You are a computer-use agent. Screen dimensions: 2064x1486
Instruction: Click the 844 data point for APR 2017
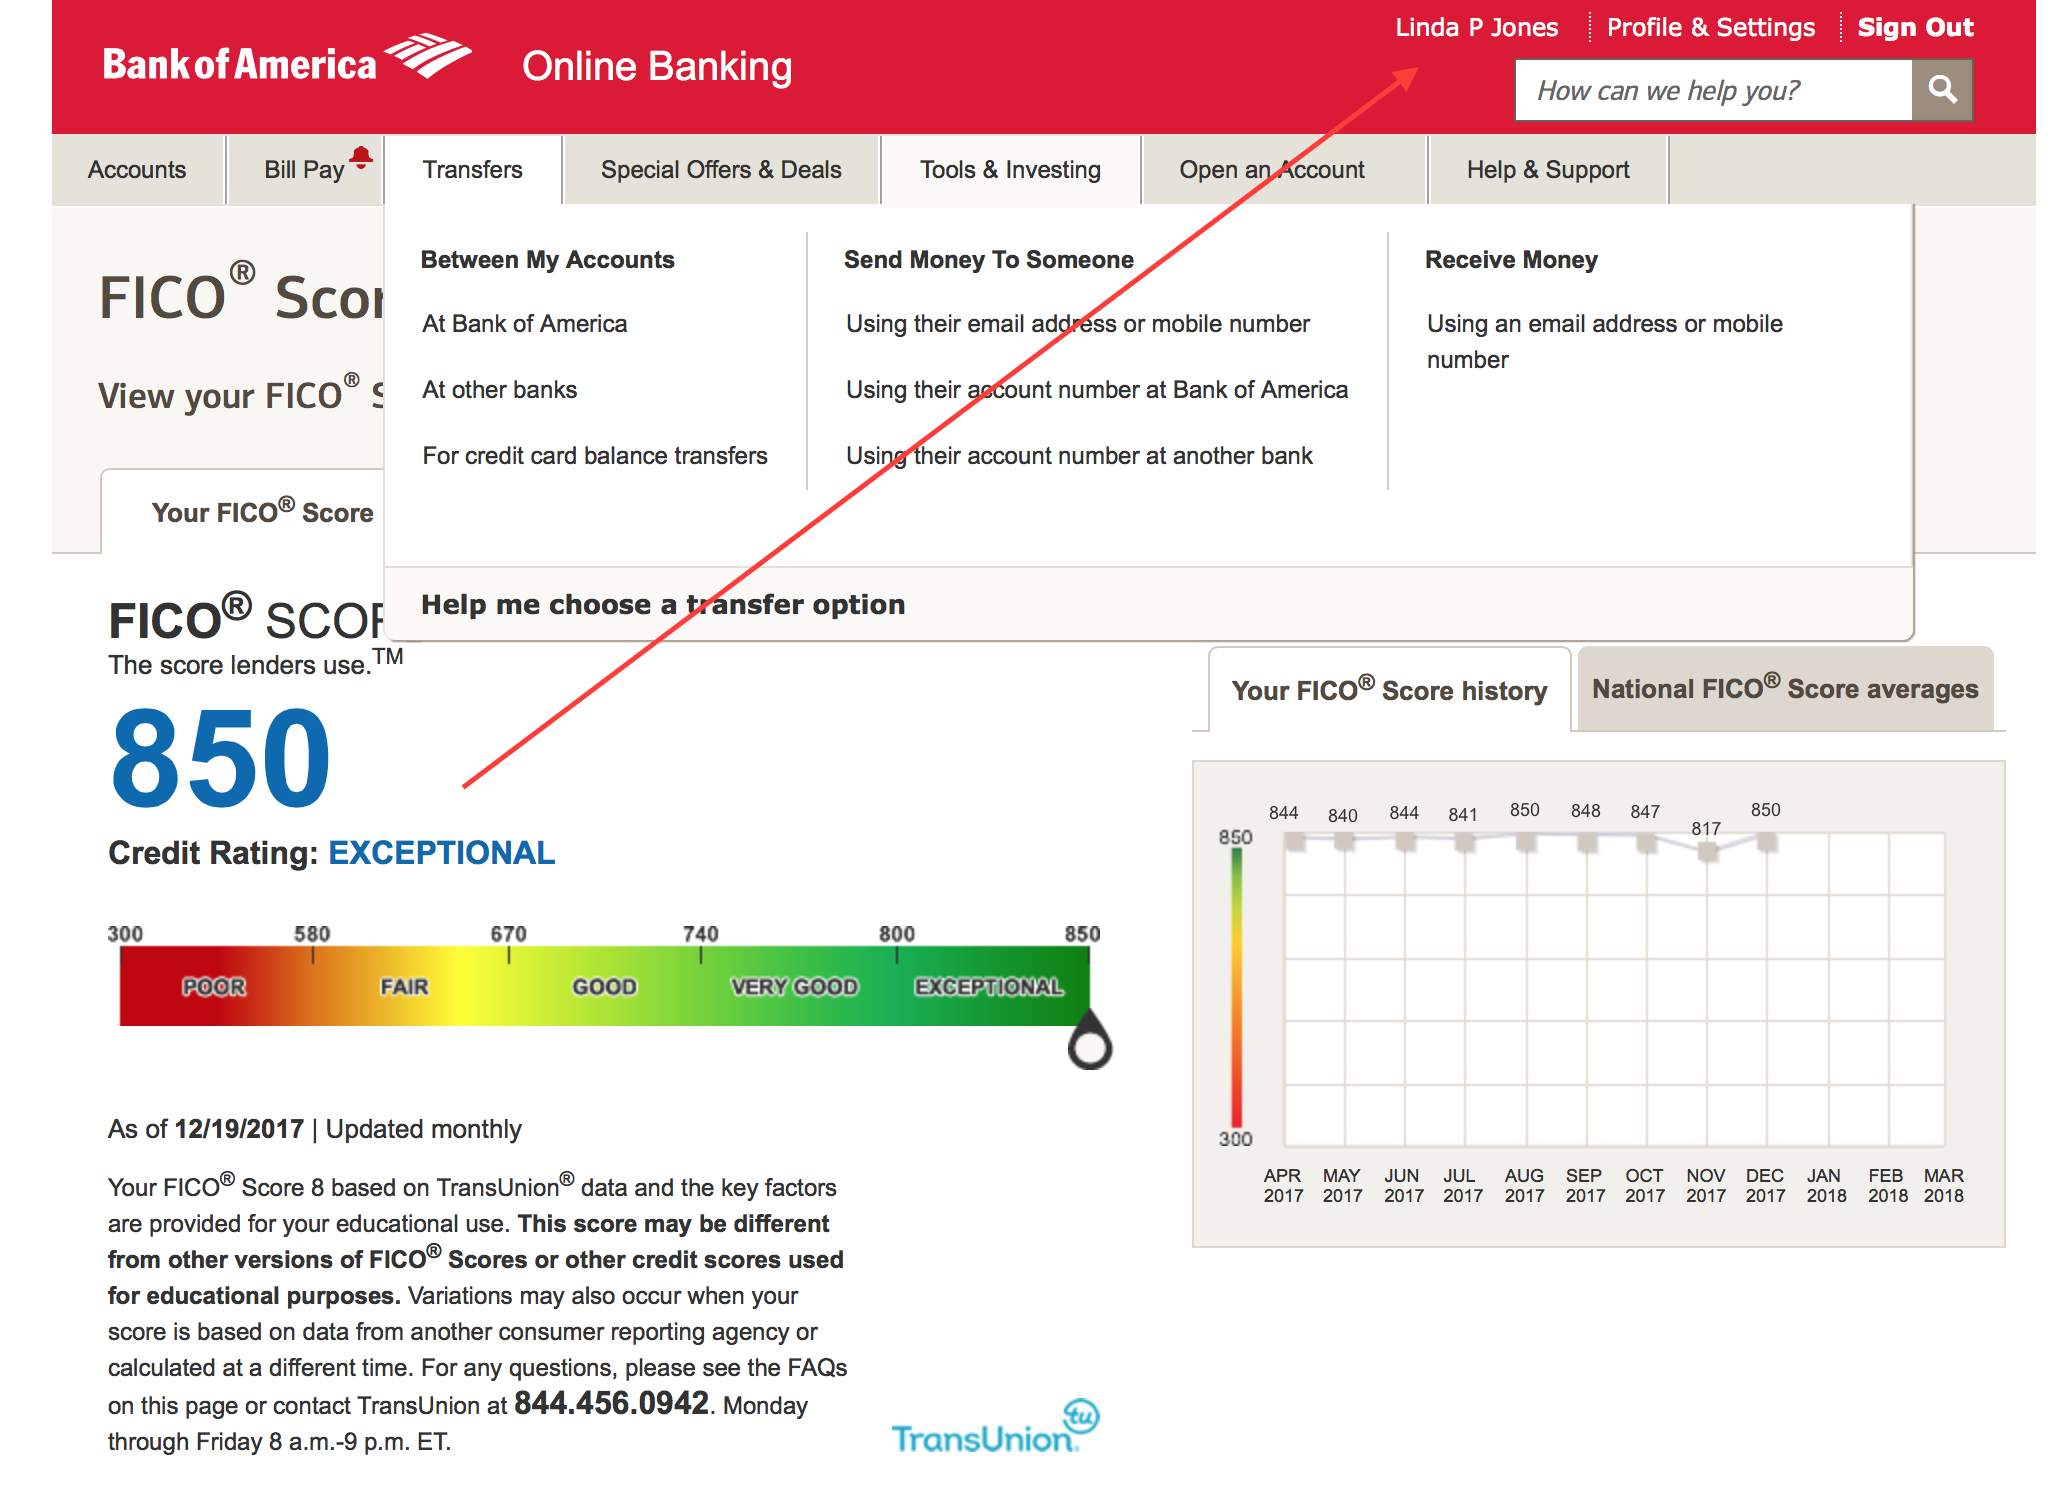click(1295, 842)
